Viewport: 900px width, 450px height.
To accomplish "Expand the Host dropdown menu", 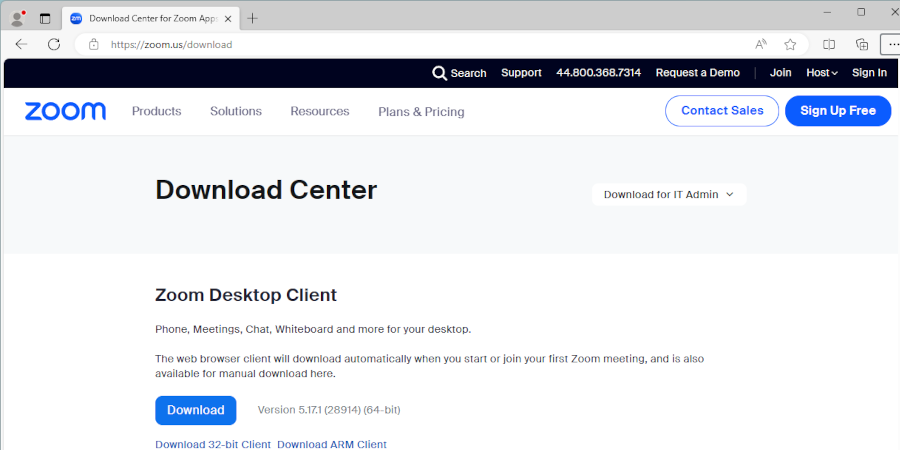I will 822,73.
